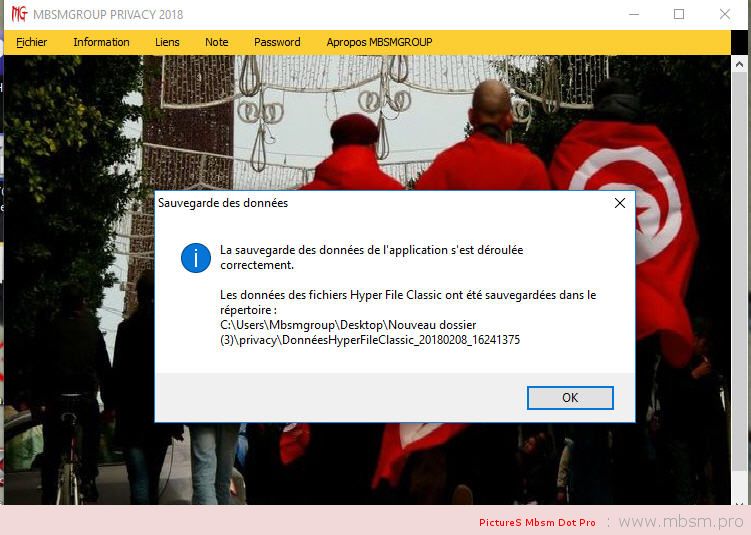The image size is (751, 535).
Task: Click the Sauvegarde des données dialog title bar
Action: [380, 203]
